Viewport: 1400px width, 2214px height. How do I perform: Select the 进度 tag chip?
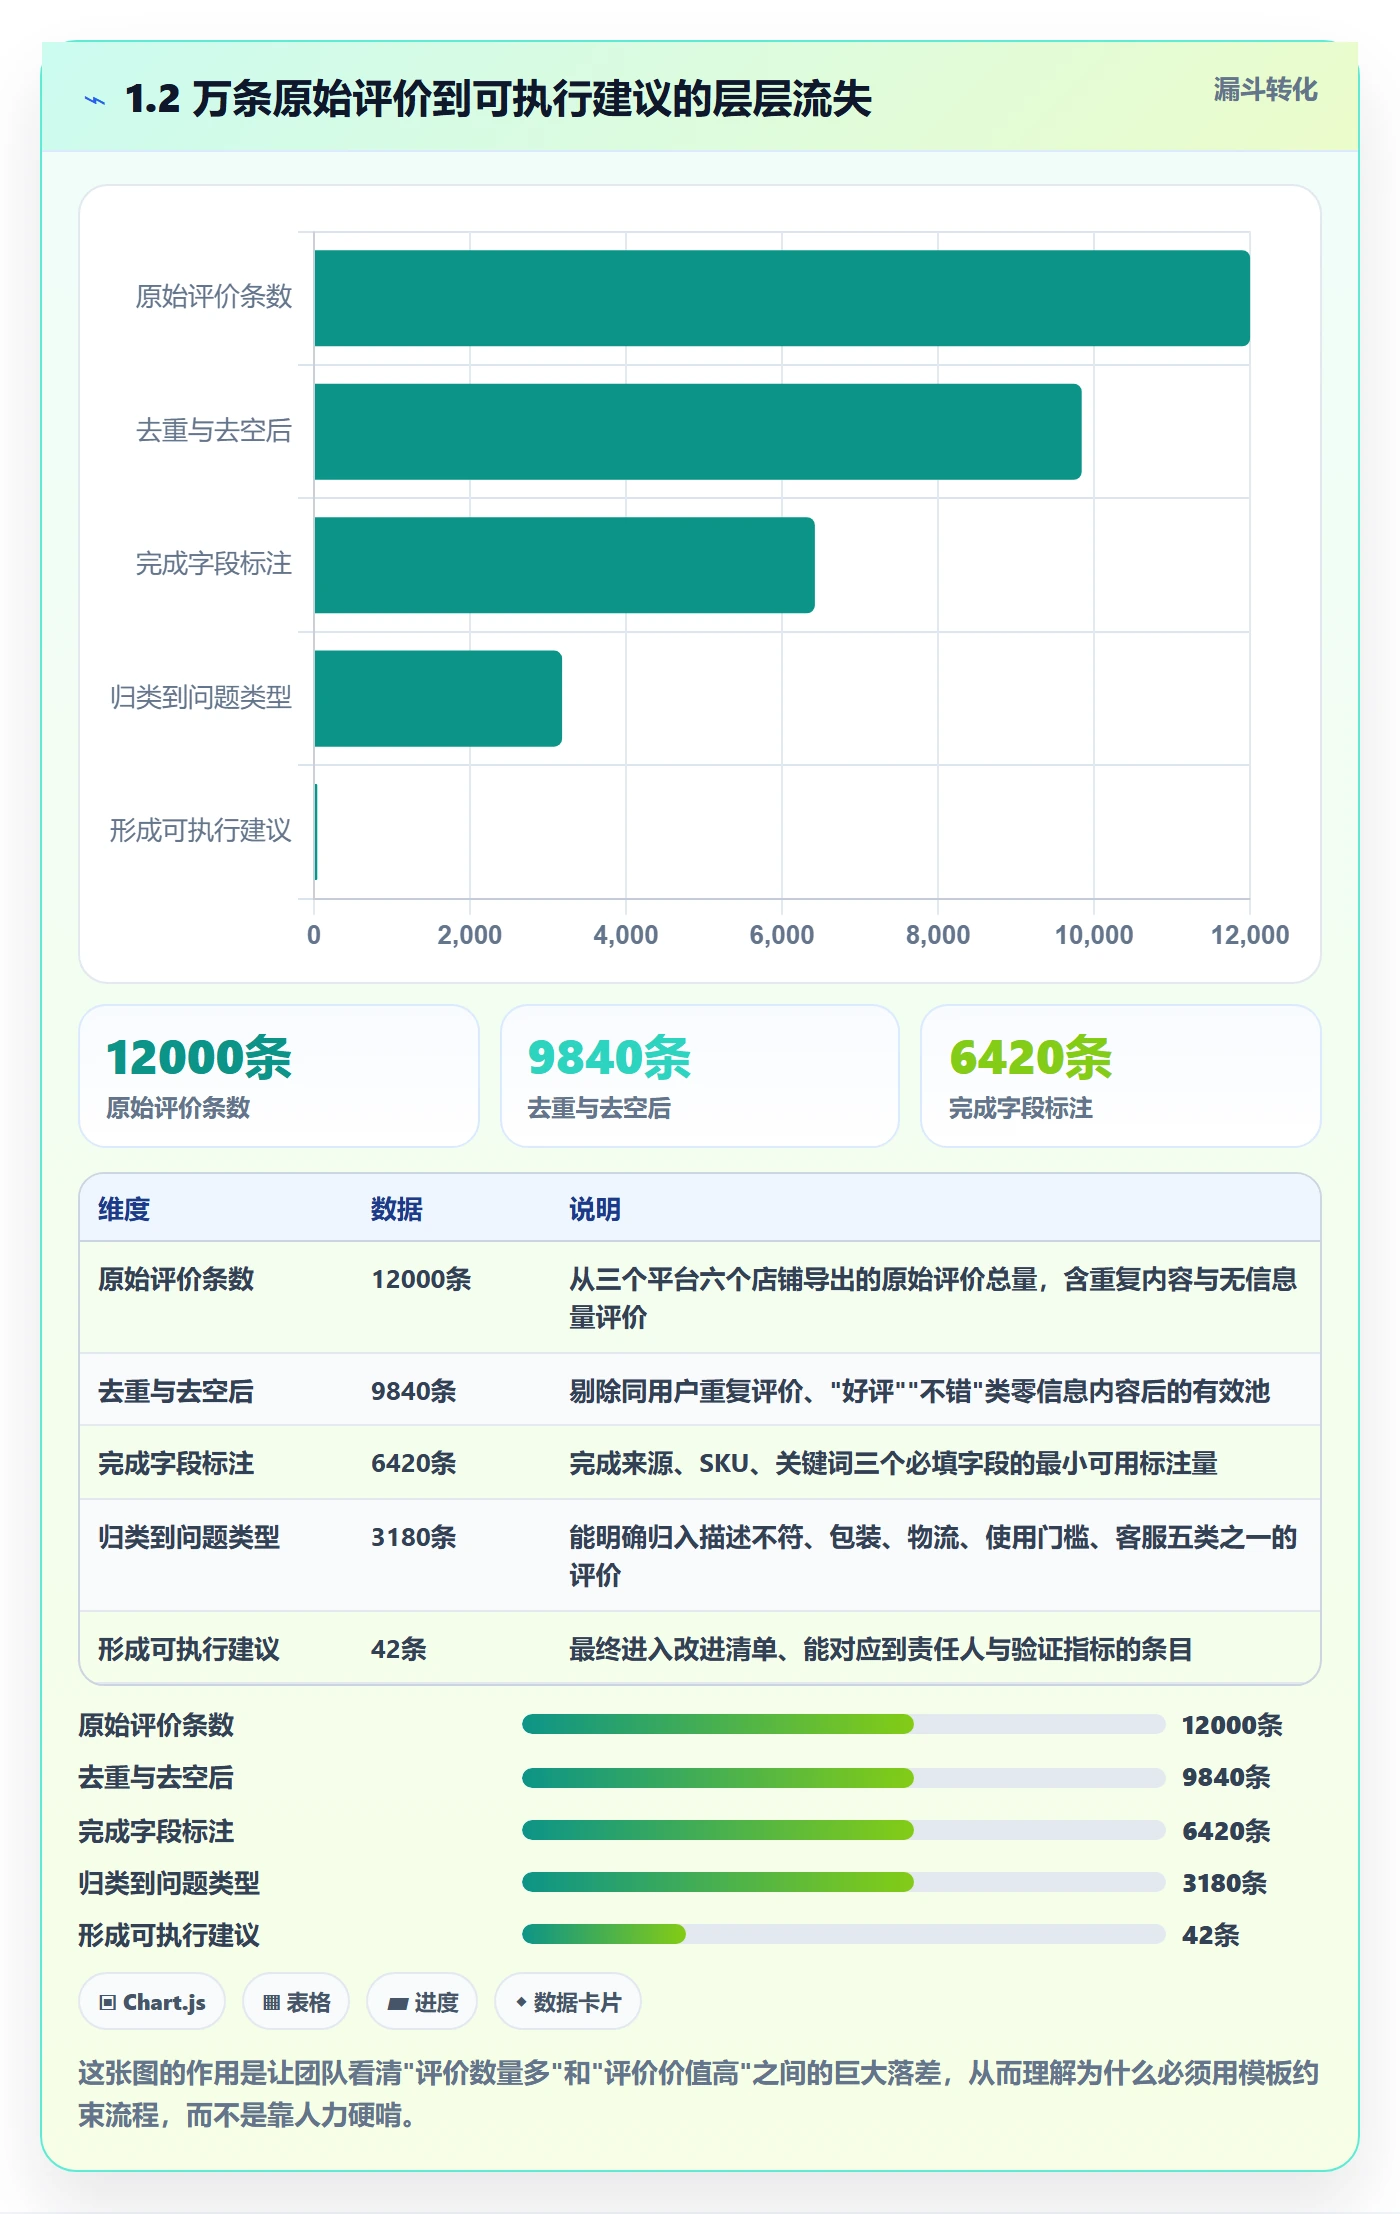[x=422, y=2002]
